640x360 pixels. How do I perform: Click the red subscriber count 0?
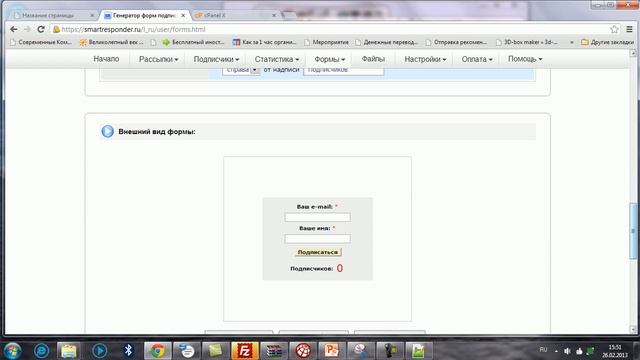pyautogui.click(x=340, y=268)
